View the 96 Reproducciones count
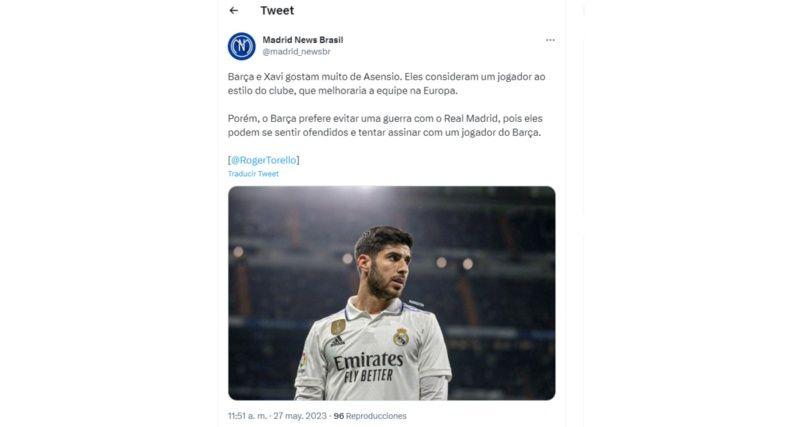The width and height of the screenshot is (800, 427). (370, 416)
